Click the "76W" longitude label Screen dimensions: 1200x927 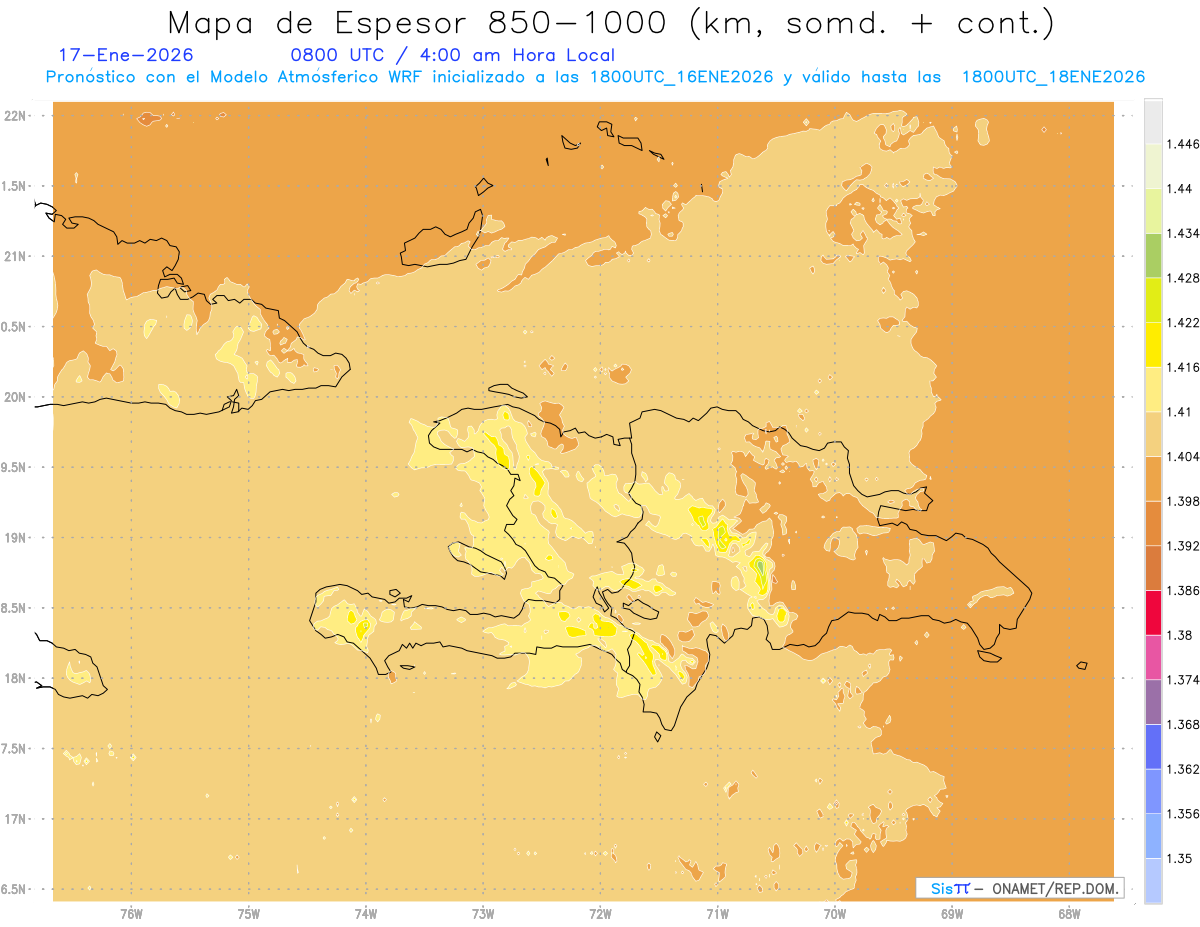(x=131, y=913)
